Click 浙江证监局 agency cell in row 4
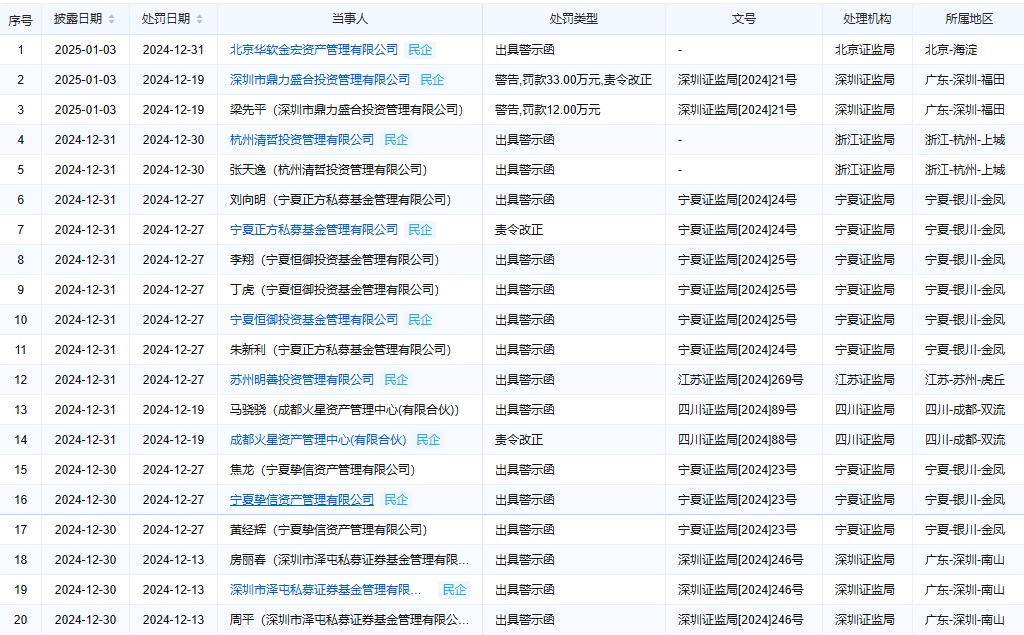The width and height of the screenshot is (1024, 635). coord(867,140)
